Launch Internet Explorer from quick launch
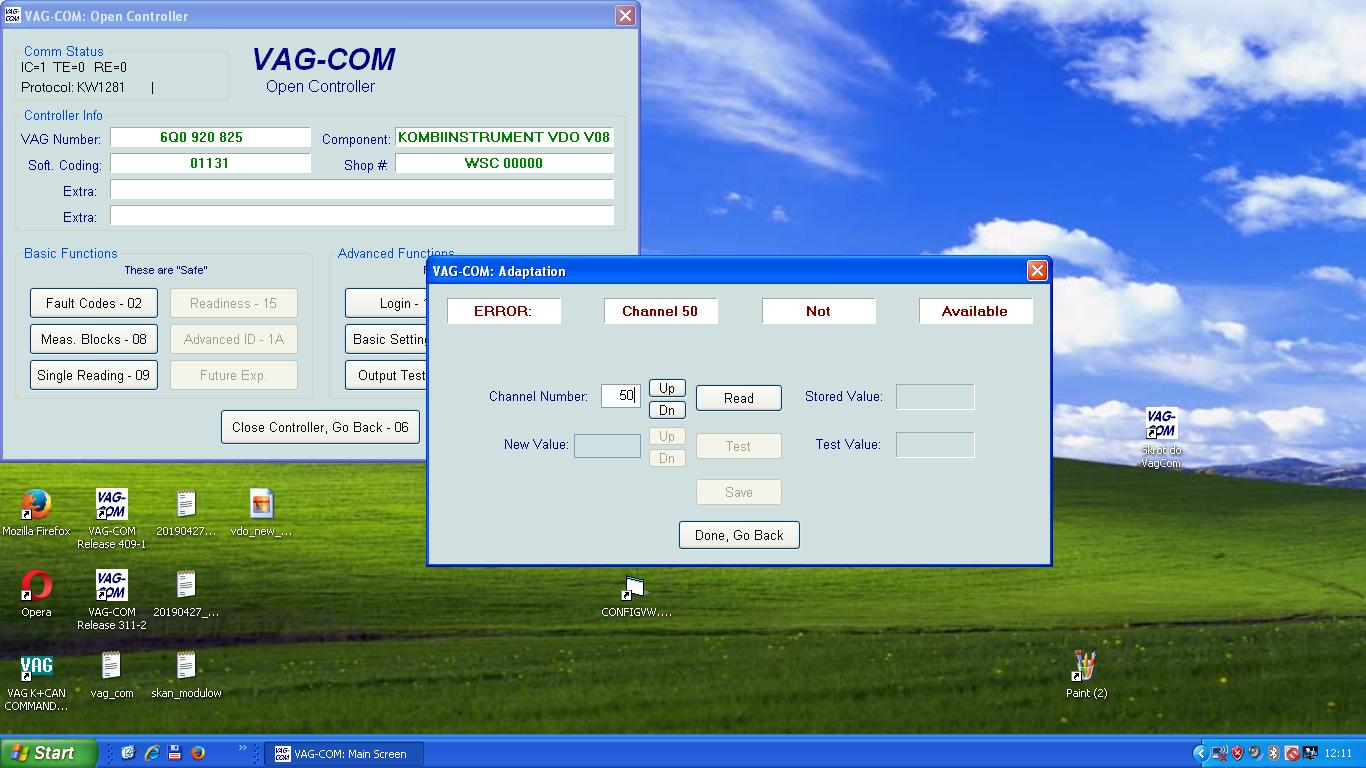The width and height of the screenshot is (1366, 768). tap(152, 753)
